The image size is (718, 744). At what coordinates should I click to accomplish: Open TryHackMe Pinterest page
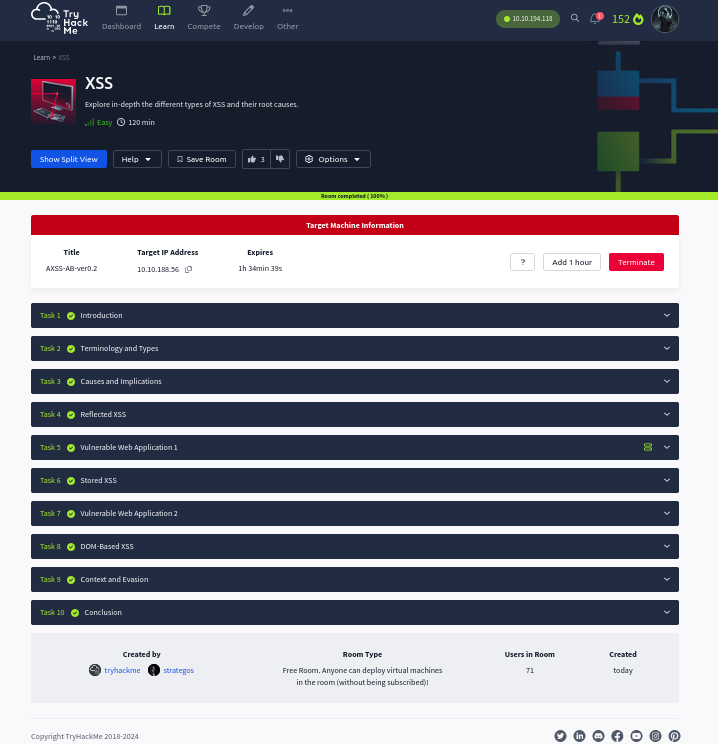674,736
